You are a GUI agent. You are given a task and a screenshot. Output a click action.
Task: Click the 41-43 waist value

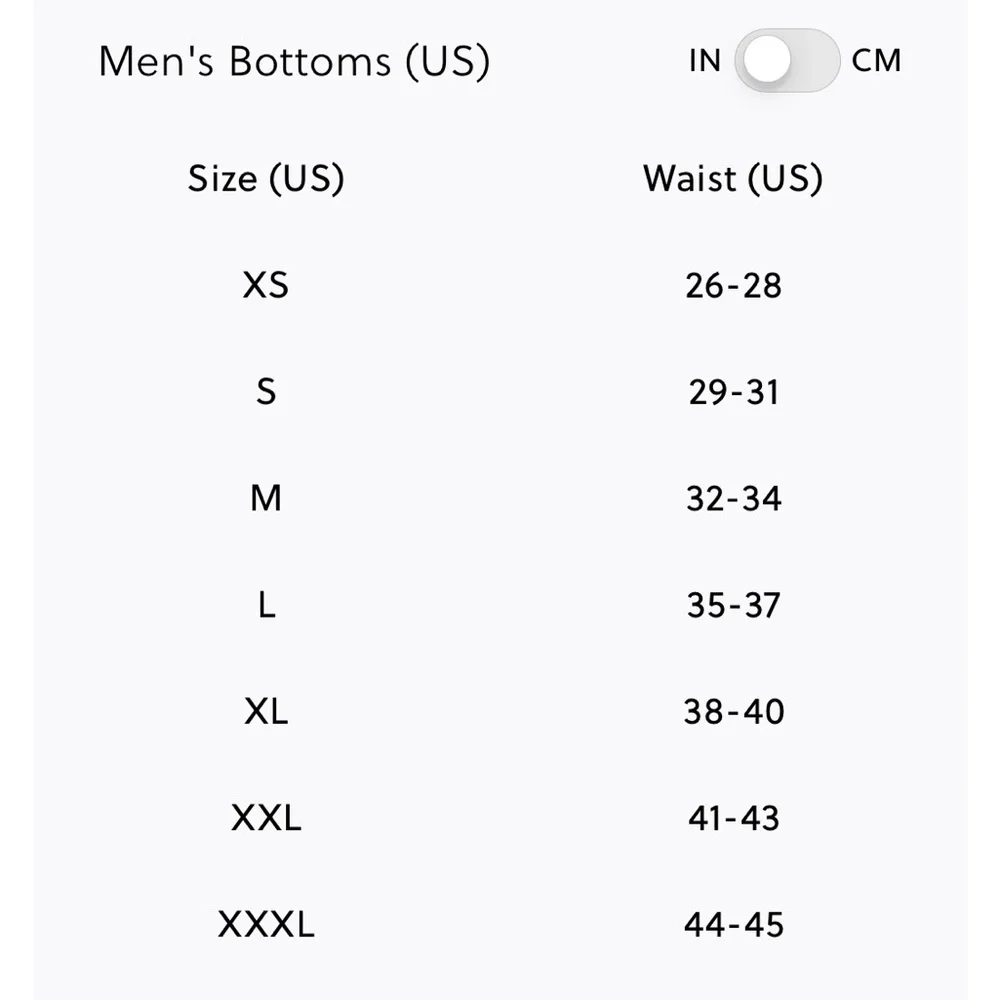point(733,818)
